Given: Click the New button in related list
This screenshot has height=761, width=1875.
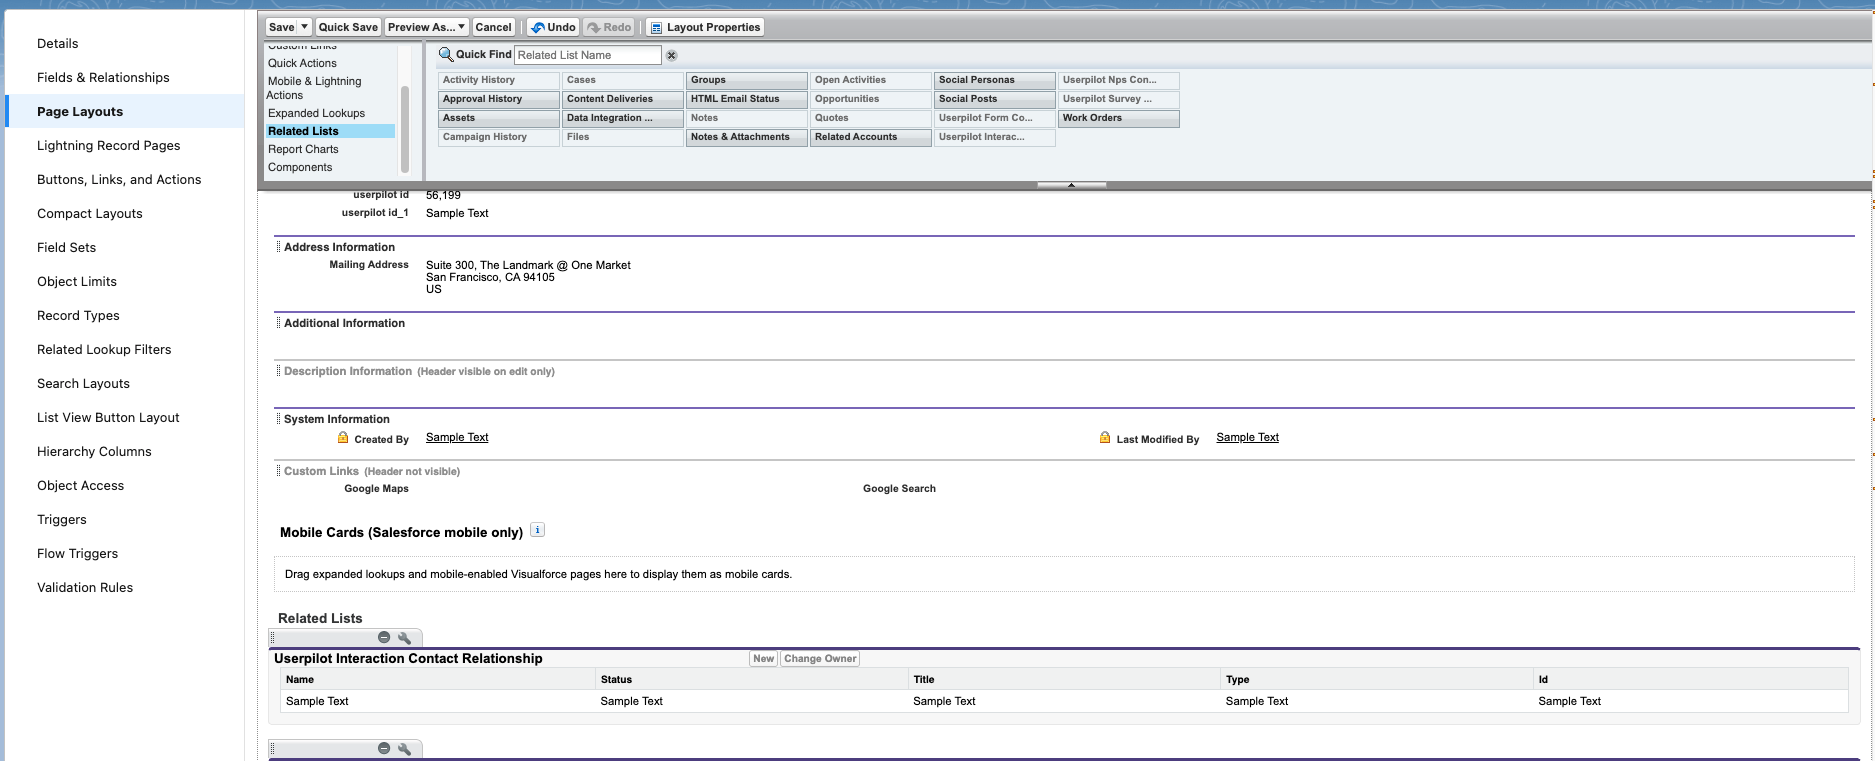Looking at the screenshot, I should pos(764,658).
